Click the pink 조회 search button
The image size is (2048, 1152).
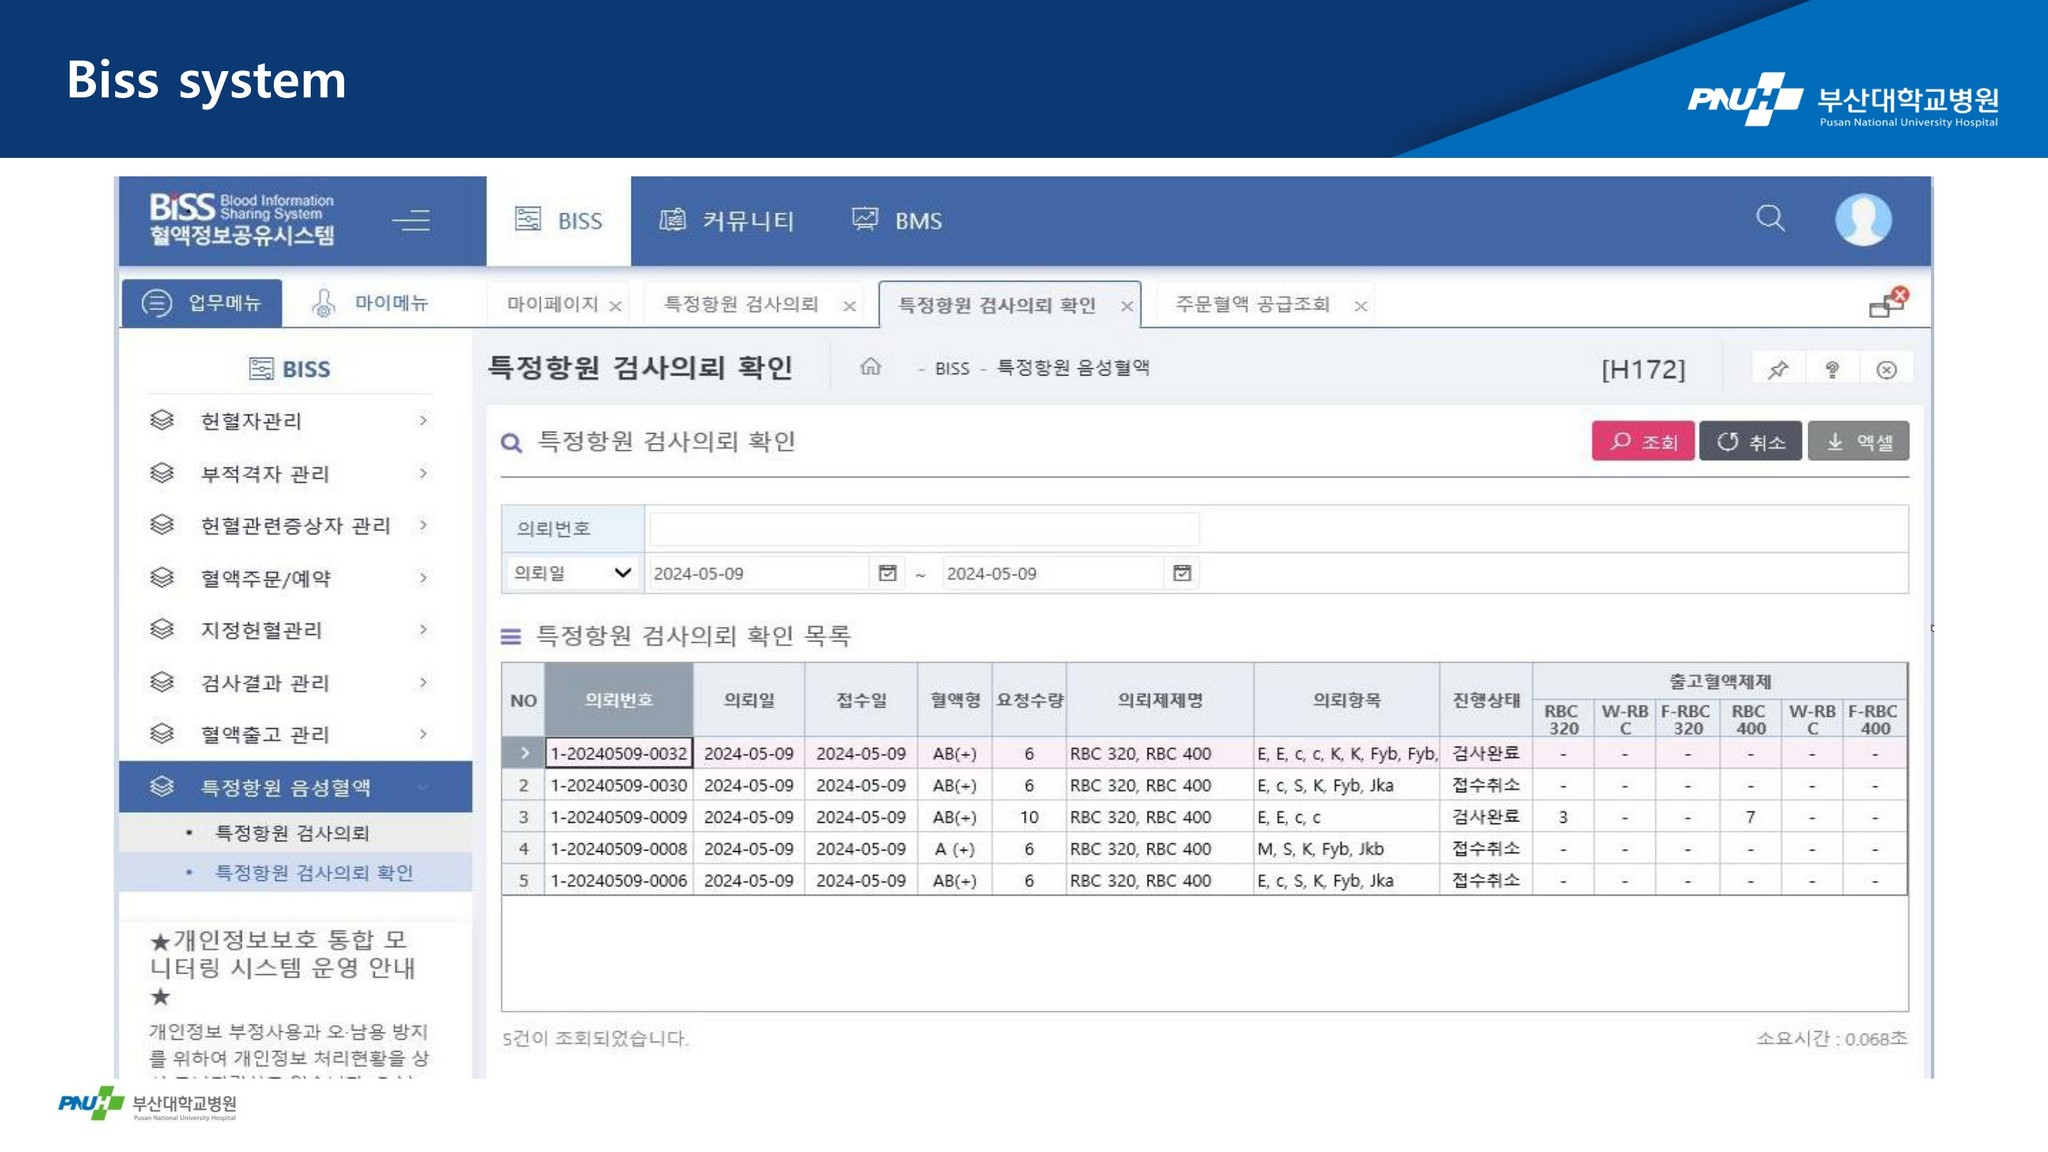tap(1642, 441)
